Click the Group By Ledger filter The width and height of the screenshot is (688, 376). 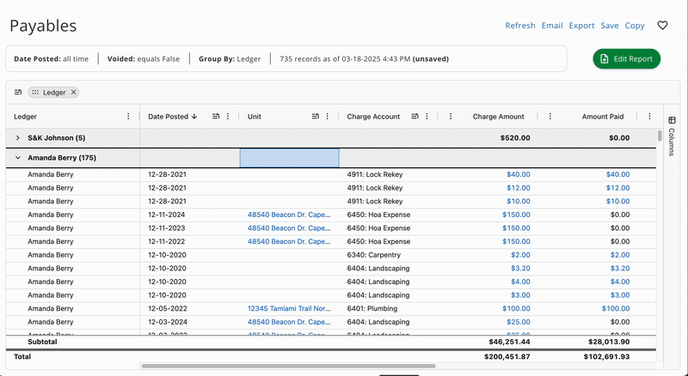(x=229, y=59)
